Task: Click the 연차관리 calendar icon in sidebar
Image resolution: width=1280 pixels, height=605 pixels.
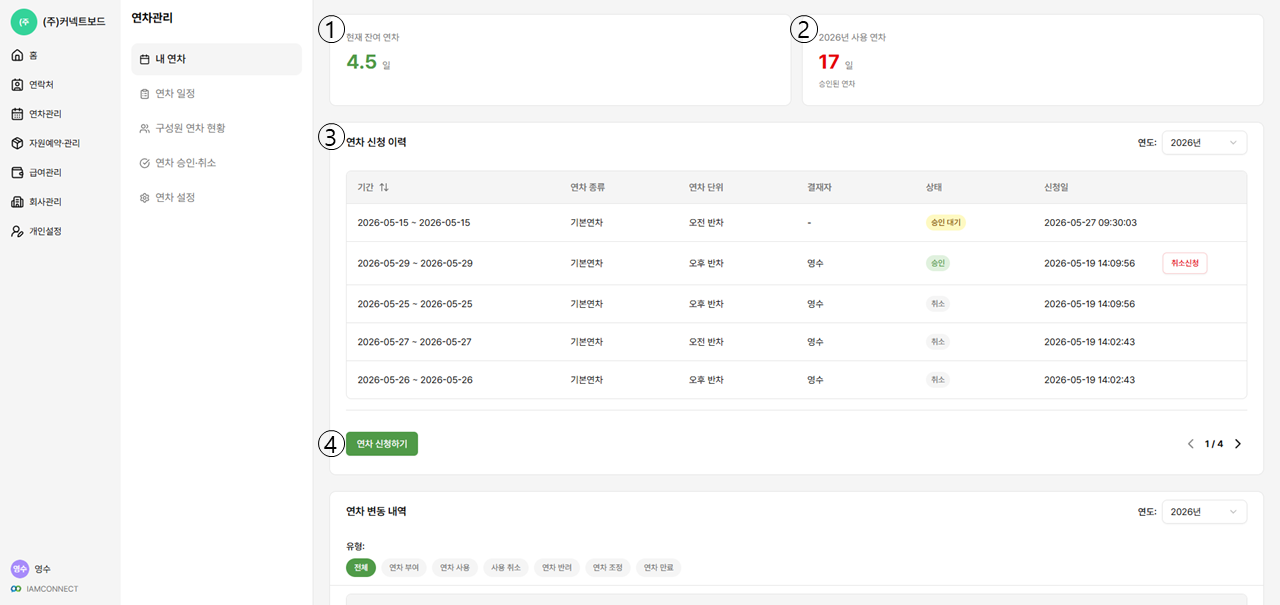Action: coord(17,114)
